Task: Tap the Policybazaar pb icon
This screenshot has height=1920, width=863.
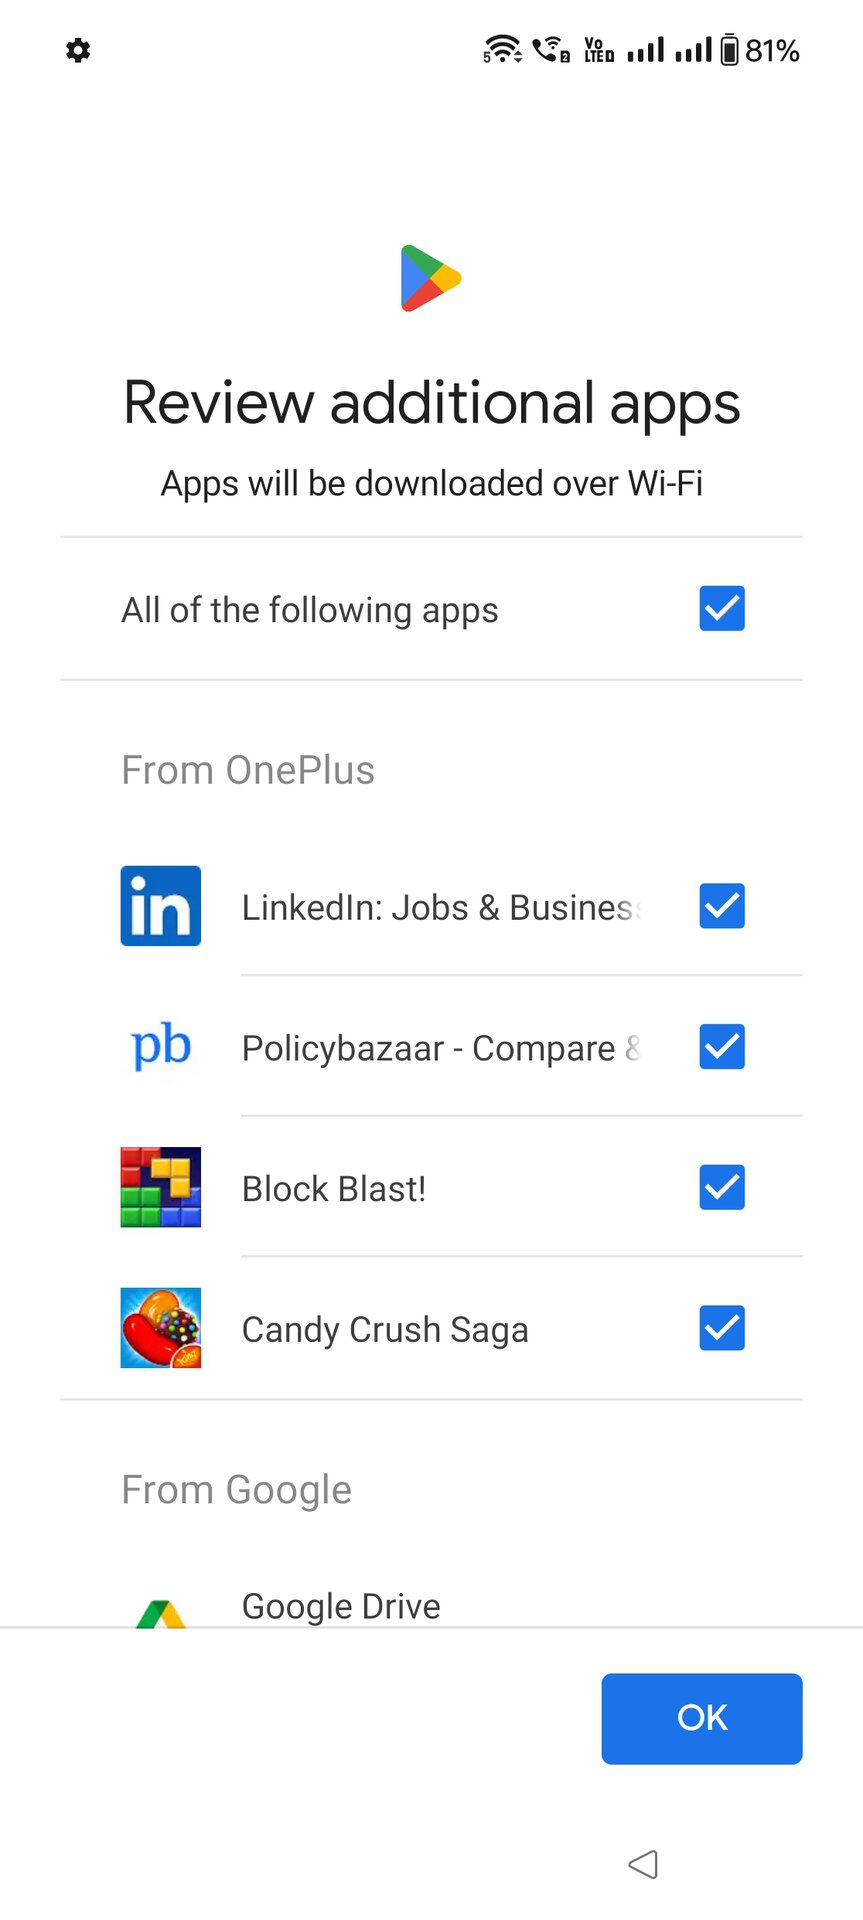Action: 161,1047
